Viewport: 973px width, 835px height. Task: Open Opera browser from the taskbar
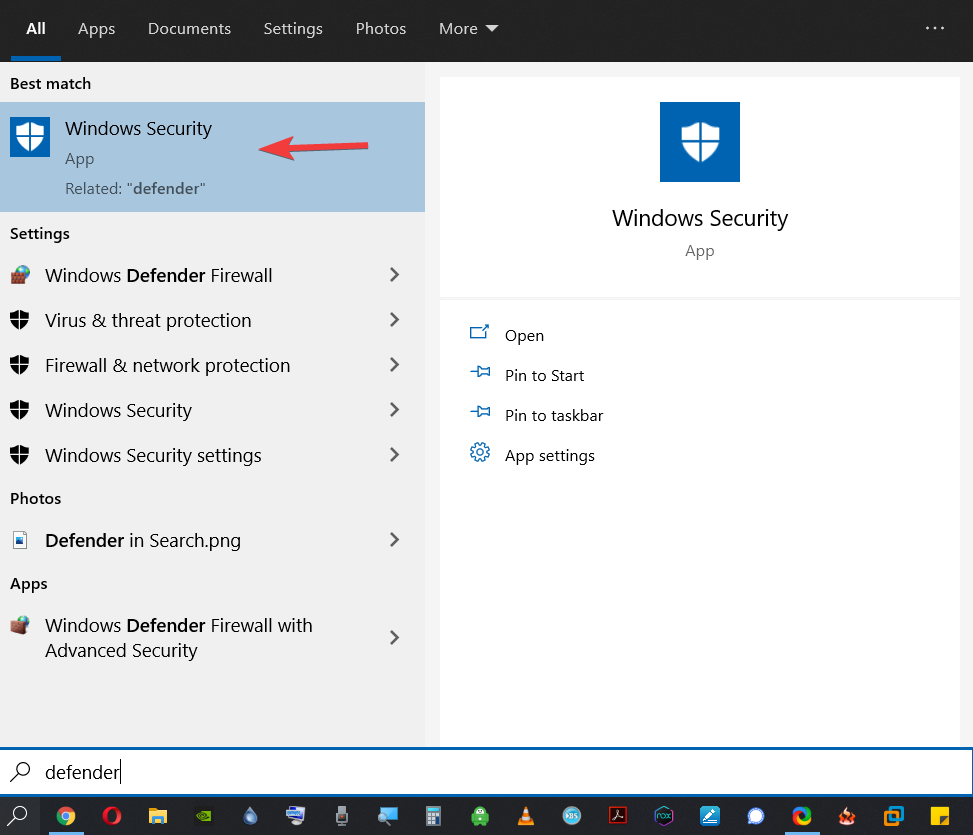click(x=112, y=816)
